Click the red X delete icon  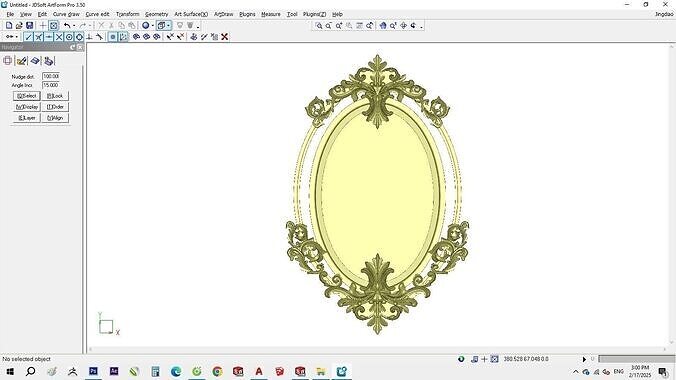click(x=225, y=37)
